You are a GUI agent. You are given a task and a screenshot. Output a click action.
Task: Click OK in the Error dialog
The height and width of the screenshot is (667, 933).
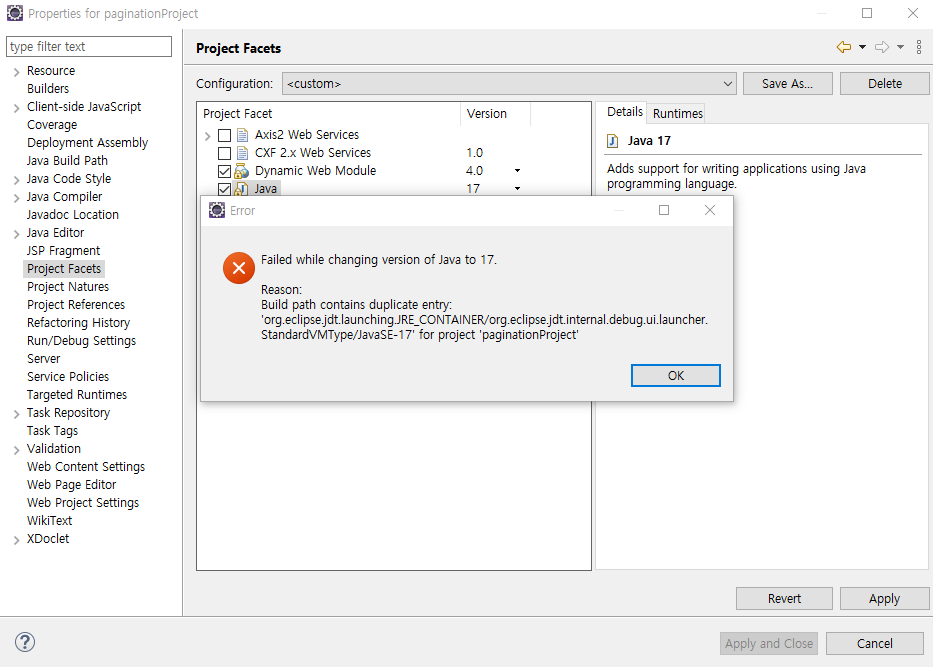(675, 375)
